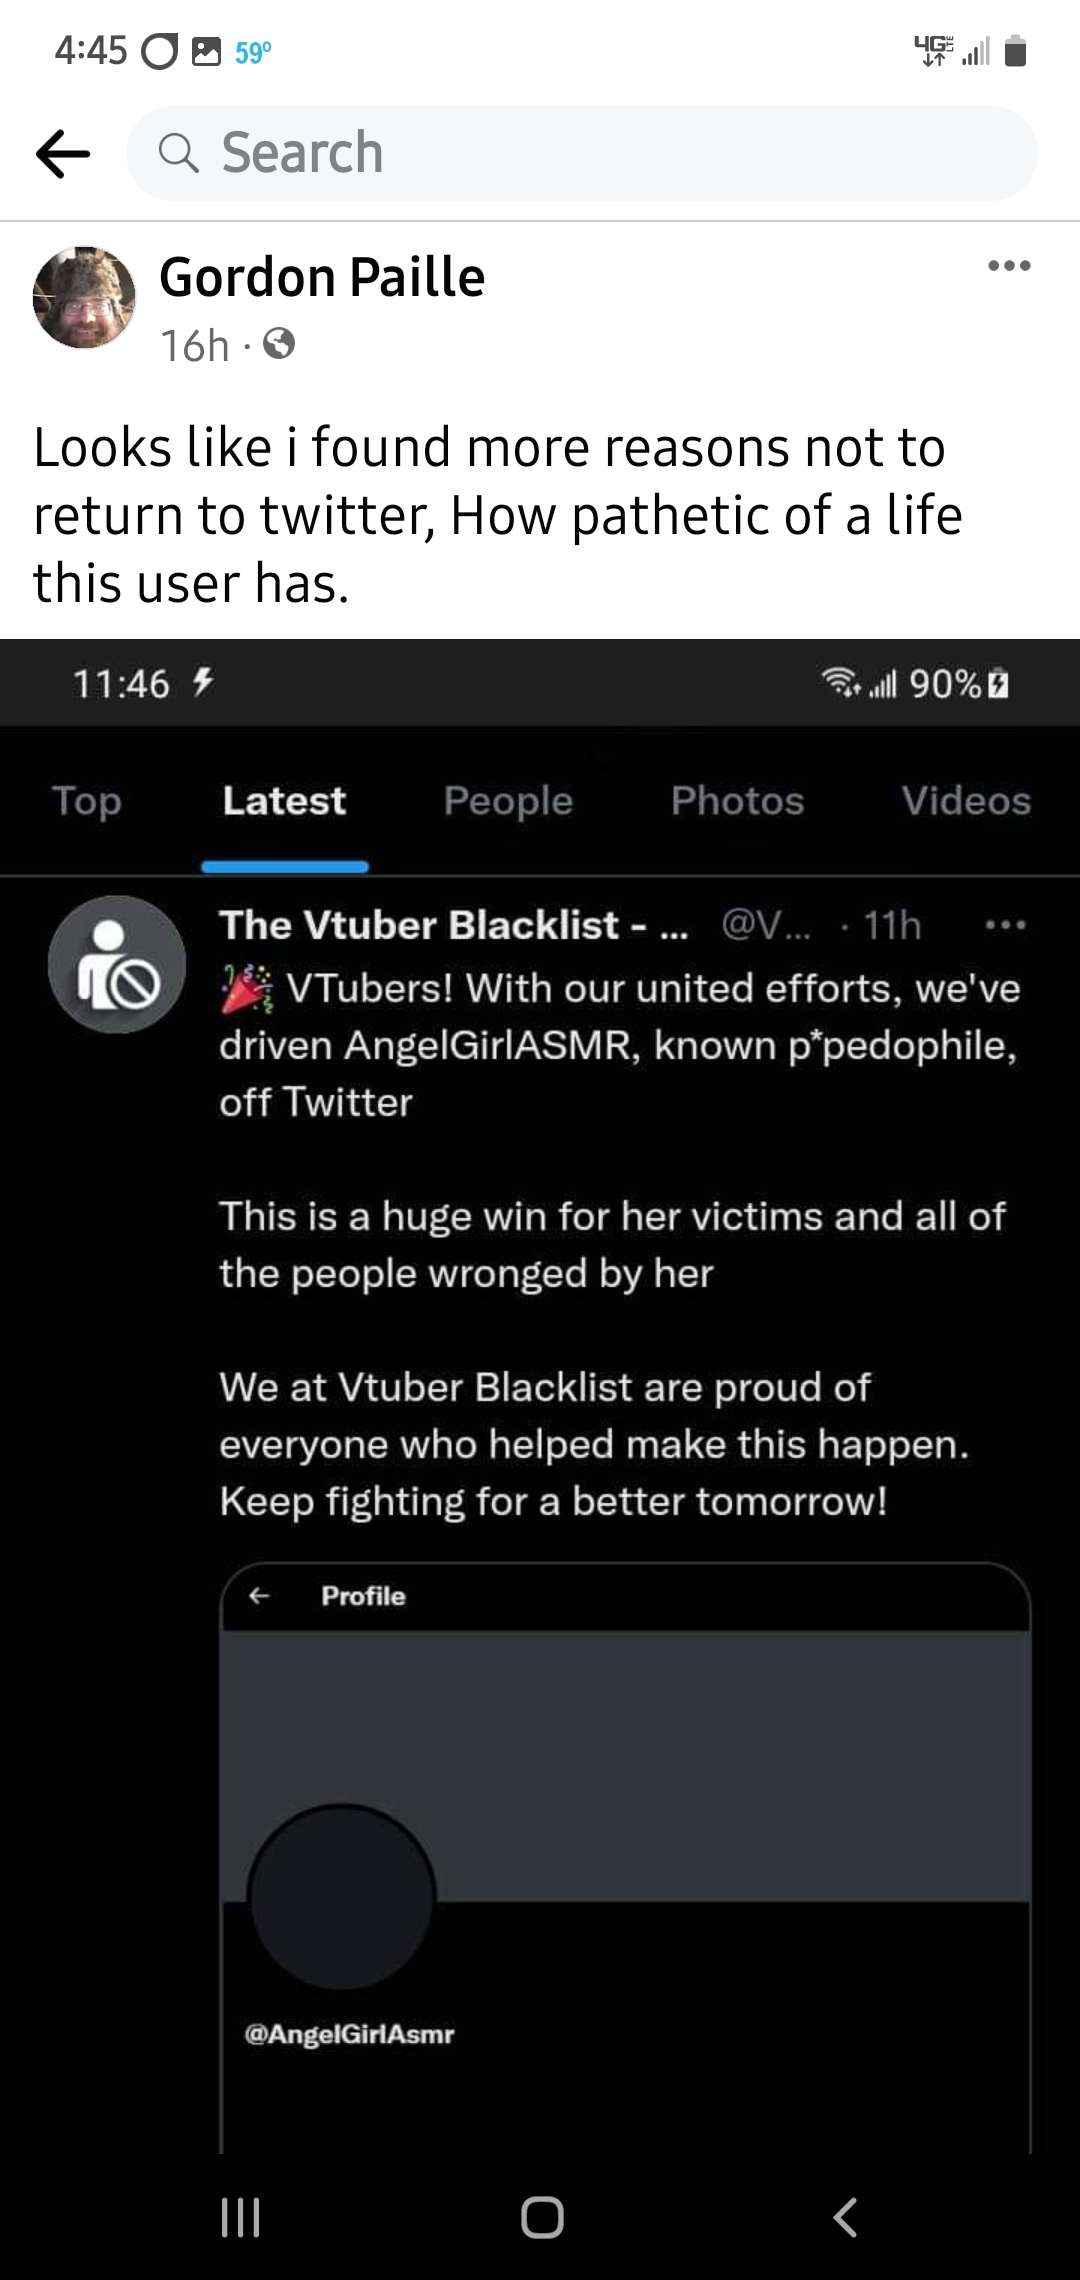This screenshot has height=2280, width=1080.
Task: Tap the magnifying glass search icon
Action: tap(179, 153)
